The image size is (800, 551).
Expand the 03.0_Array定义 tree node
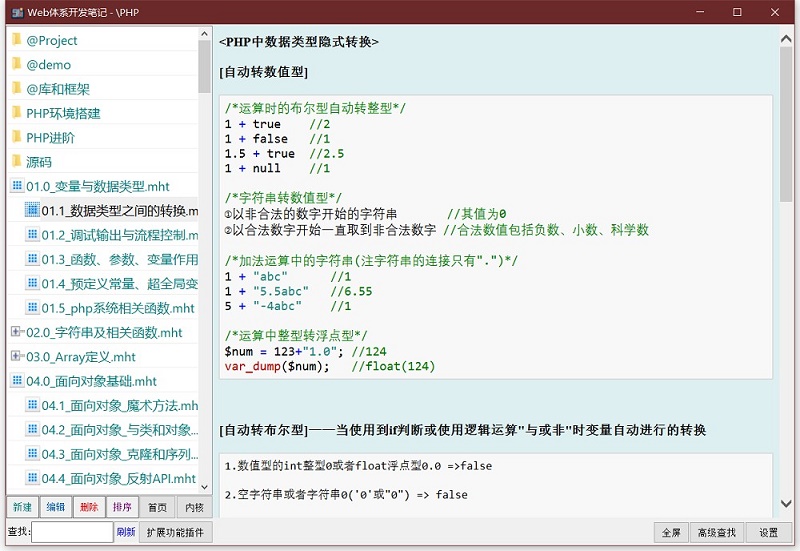16,356
